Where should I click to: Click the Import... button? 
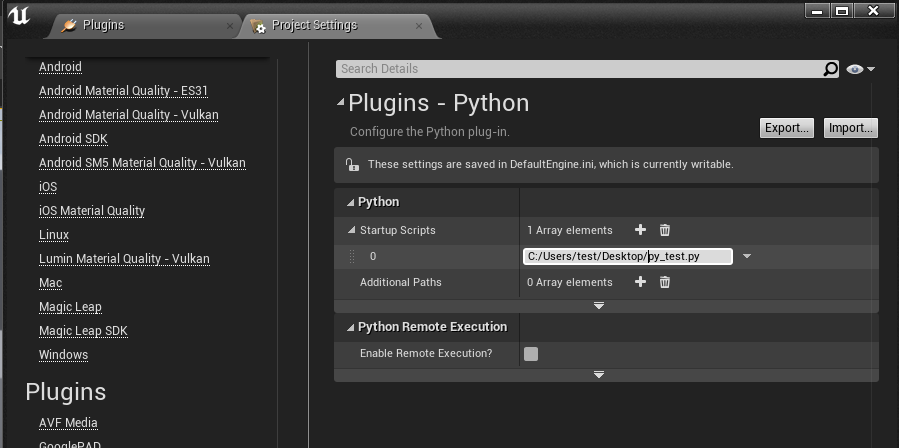pyautogui.click(x=851, y=128)
